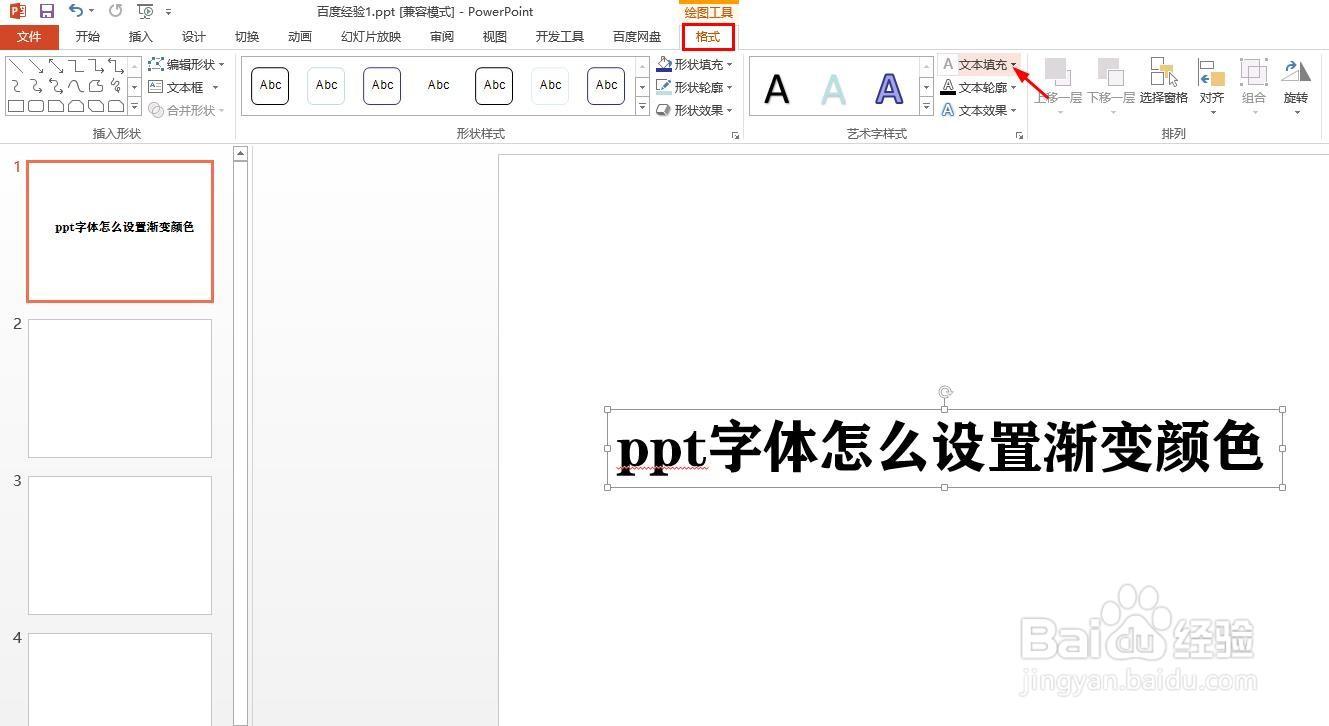The image size is (1329, 726).
Task: Open the 幻灯片放映 tab
Action: [370, 36]
